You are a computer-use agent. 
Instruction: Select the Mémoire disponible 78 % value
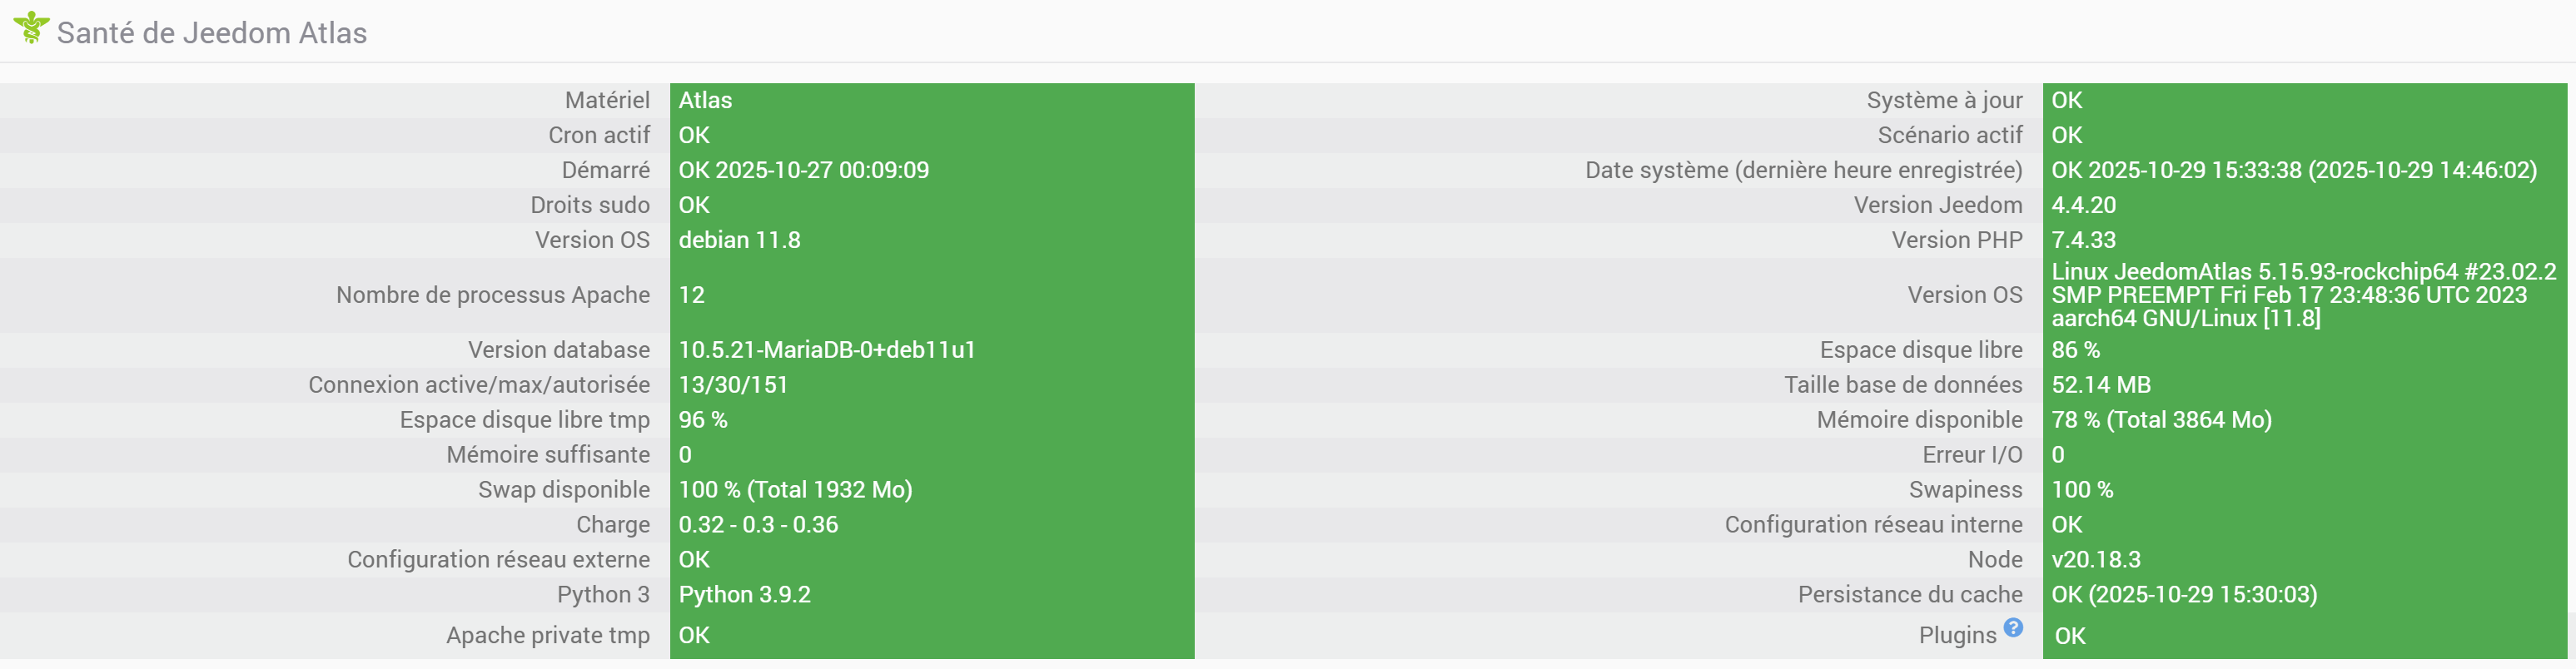point(2161,420)
